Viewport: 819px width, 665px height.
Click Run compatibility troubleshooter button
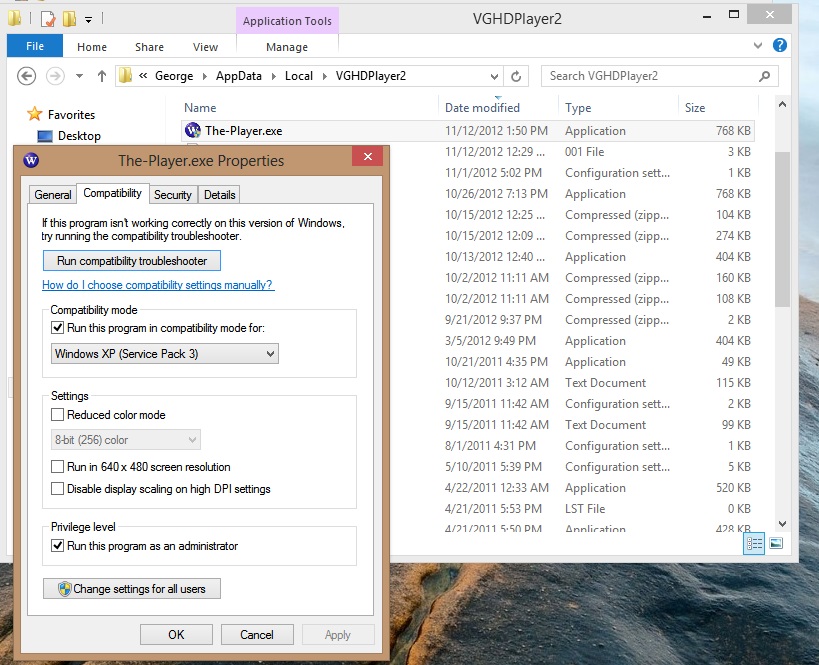pyautogui.click(x=132, y=261)
